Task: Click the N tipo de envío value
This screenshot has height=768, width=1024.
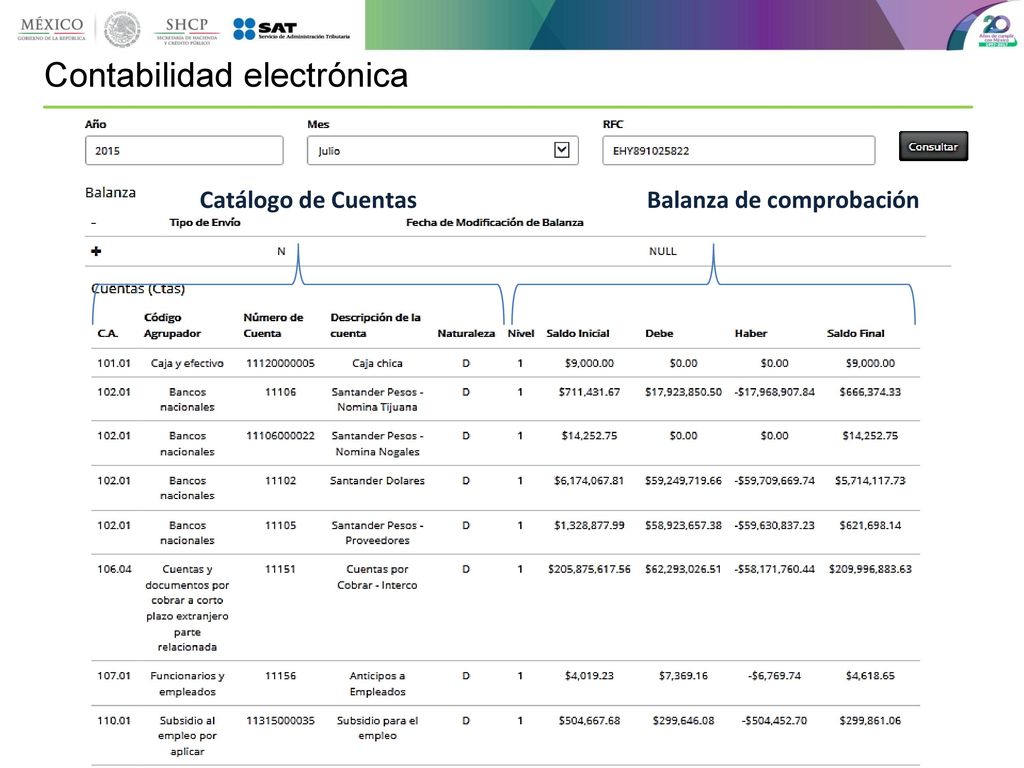Action: 281,251
